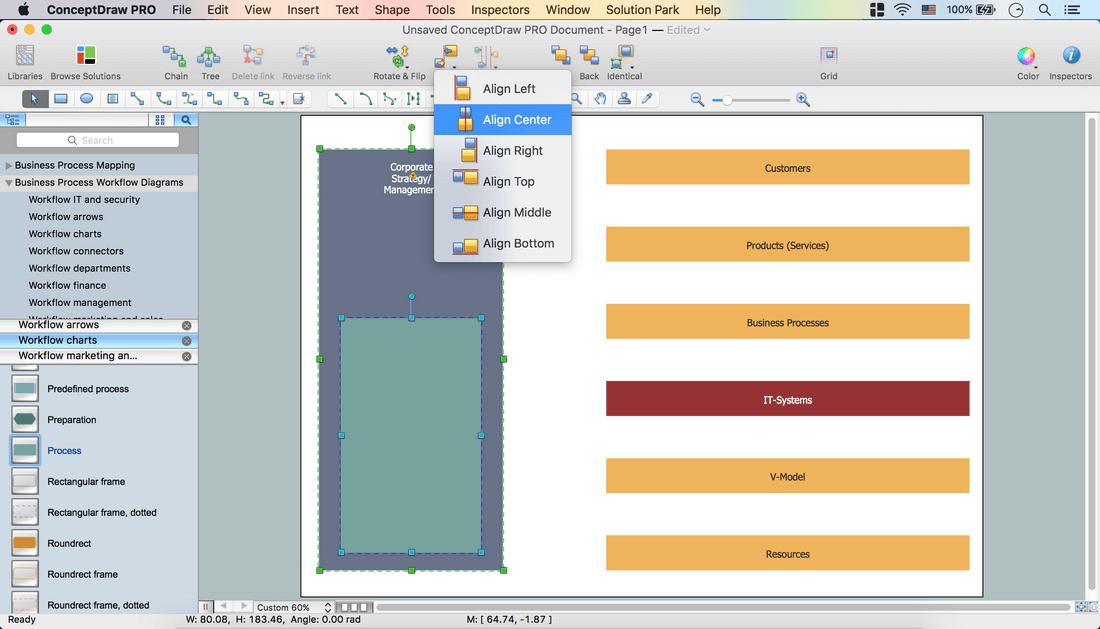Click the Customers box on canvas
This screenshot has height=629, width=1100.
(x=787, y=168)
